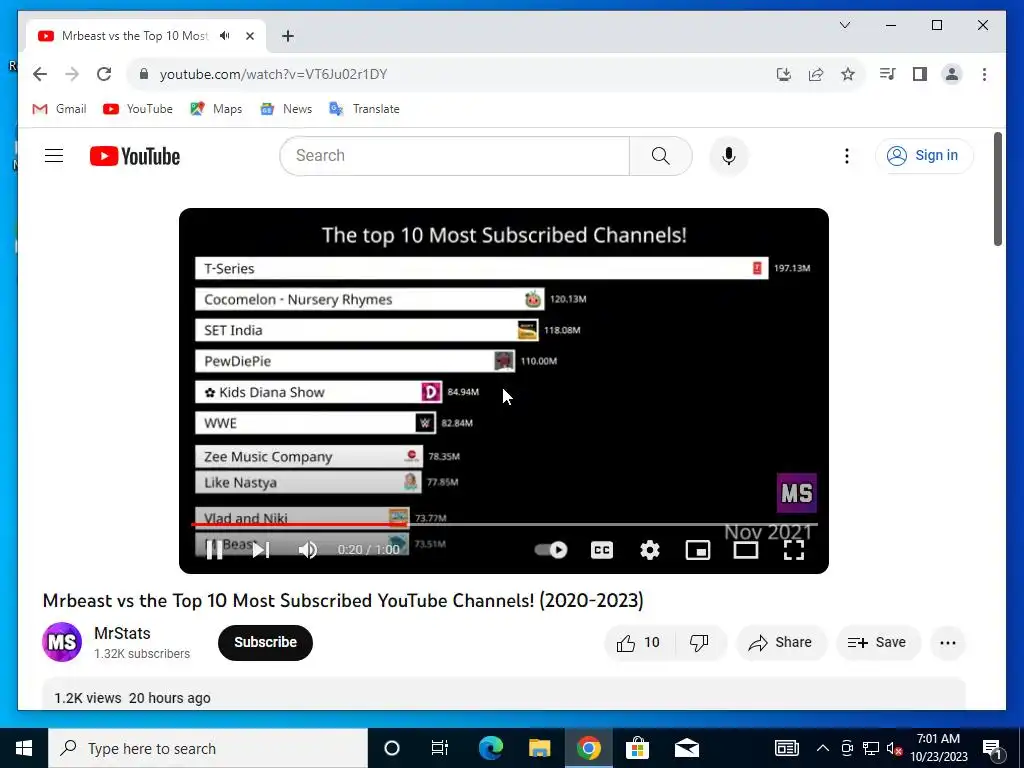Open Chrome media controls
The height and width of the screenshot is (768, 1024).
tap(888, 74)
